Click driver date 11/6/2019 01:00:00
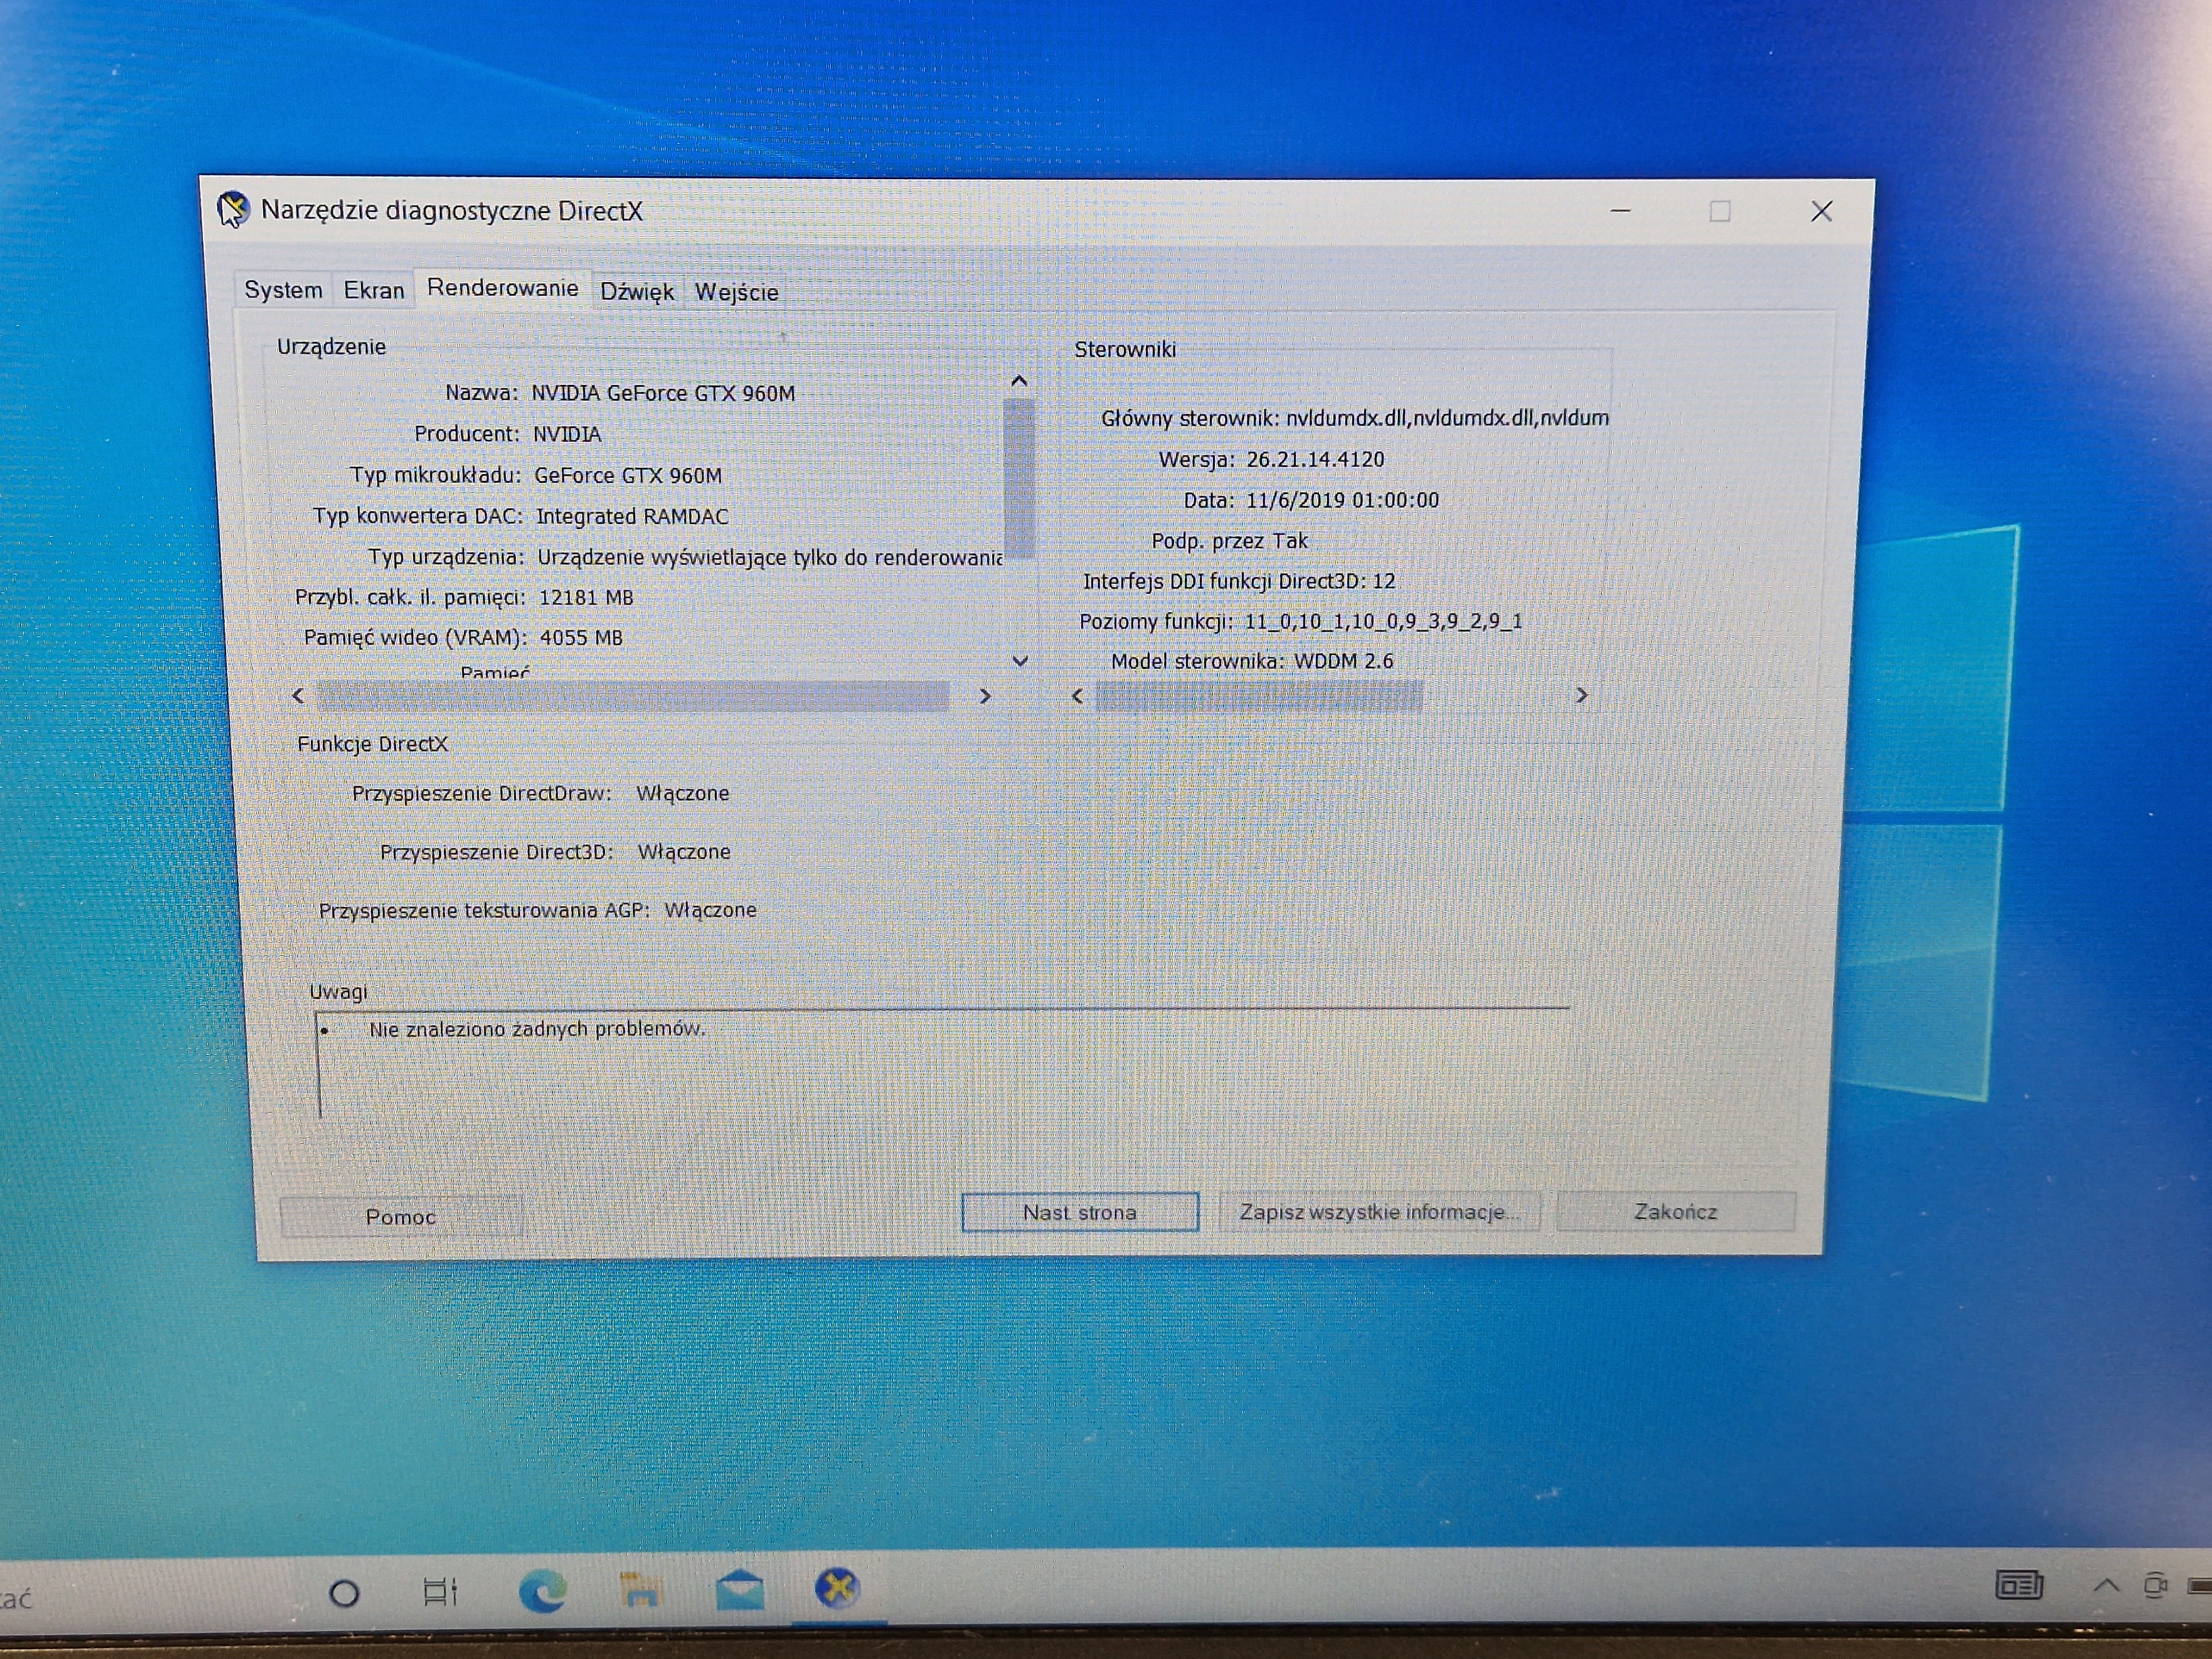The image size is (2212, 1659). pyautogui.click(x=1342, y=500)
